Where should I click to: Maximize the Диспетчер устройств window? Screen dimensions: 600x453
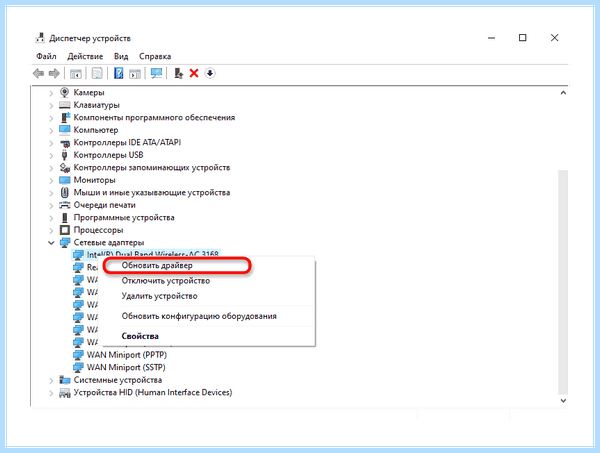pyautogui.click(x=522, y=37)
